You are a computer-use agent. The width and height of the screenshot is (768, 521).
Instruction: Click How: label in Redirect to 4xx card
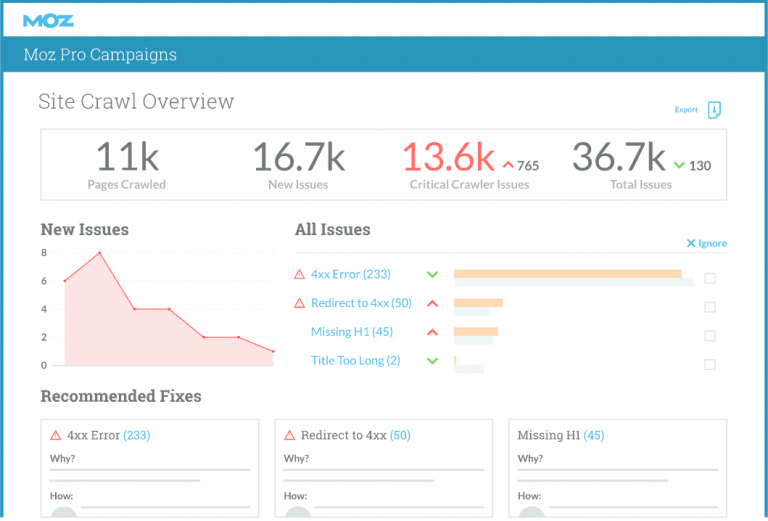point(295,496)
